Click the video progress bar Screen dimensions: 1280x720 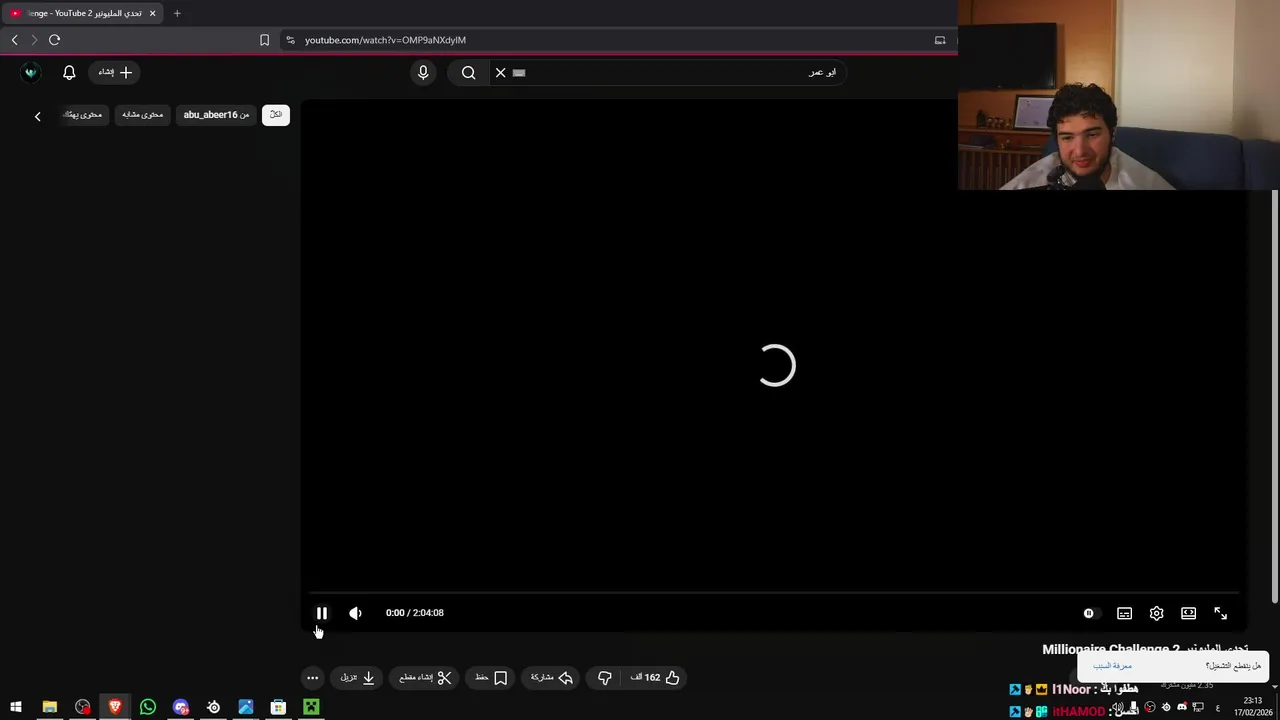773,593
